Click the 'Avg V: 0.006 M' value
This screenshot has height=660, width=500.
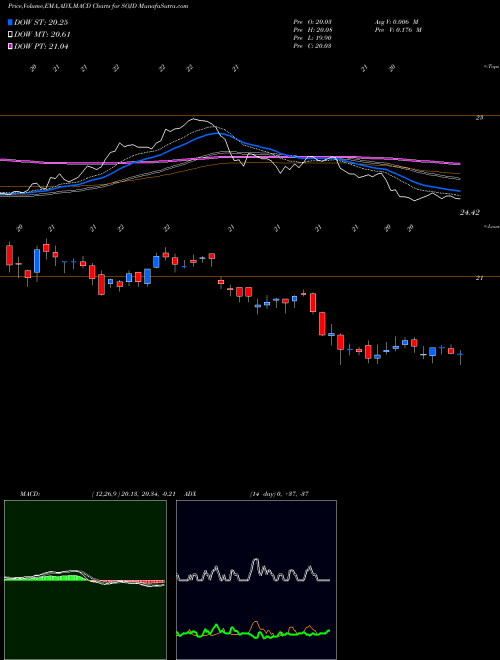click(396, 22)
